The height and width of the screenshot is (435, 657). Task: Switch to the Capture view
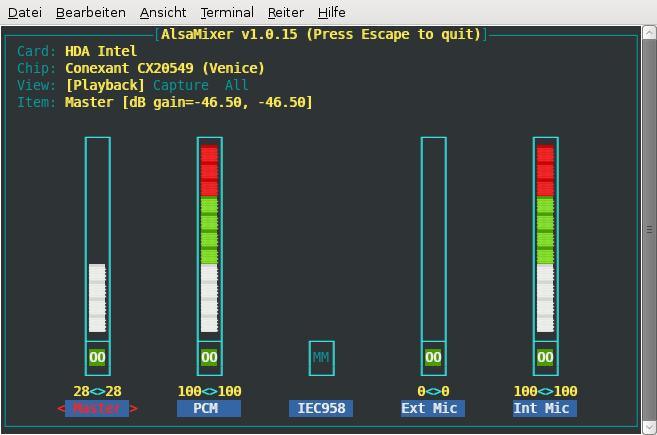(x=181, y=85)
